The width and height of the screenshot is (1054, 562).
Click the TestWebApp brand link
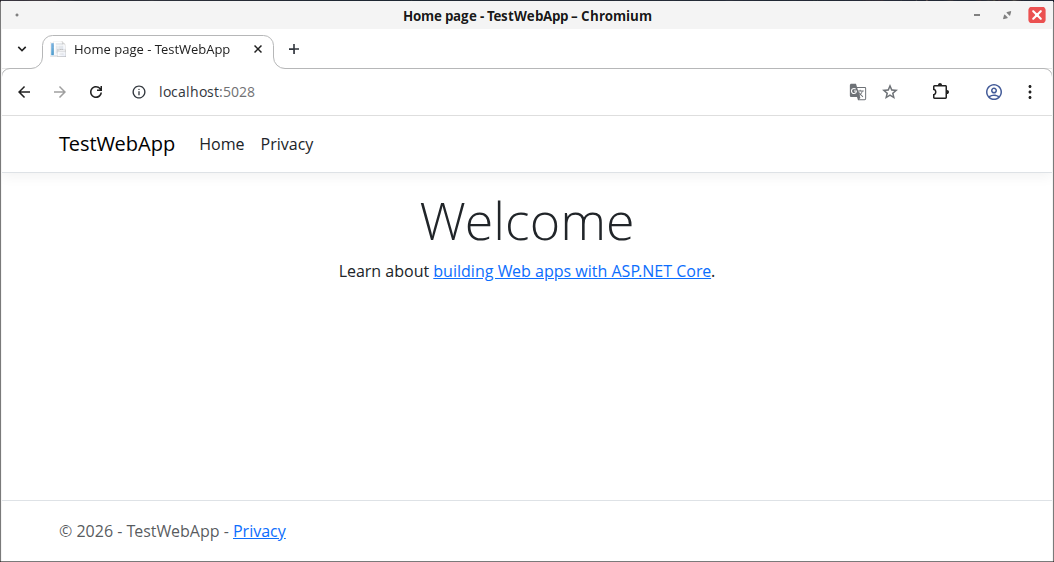117,144
